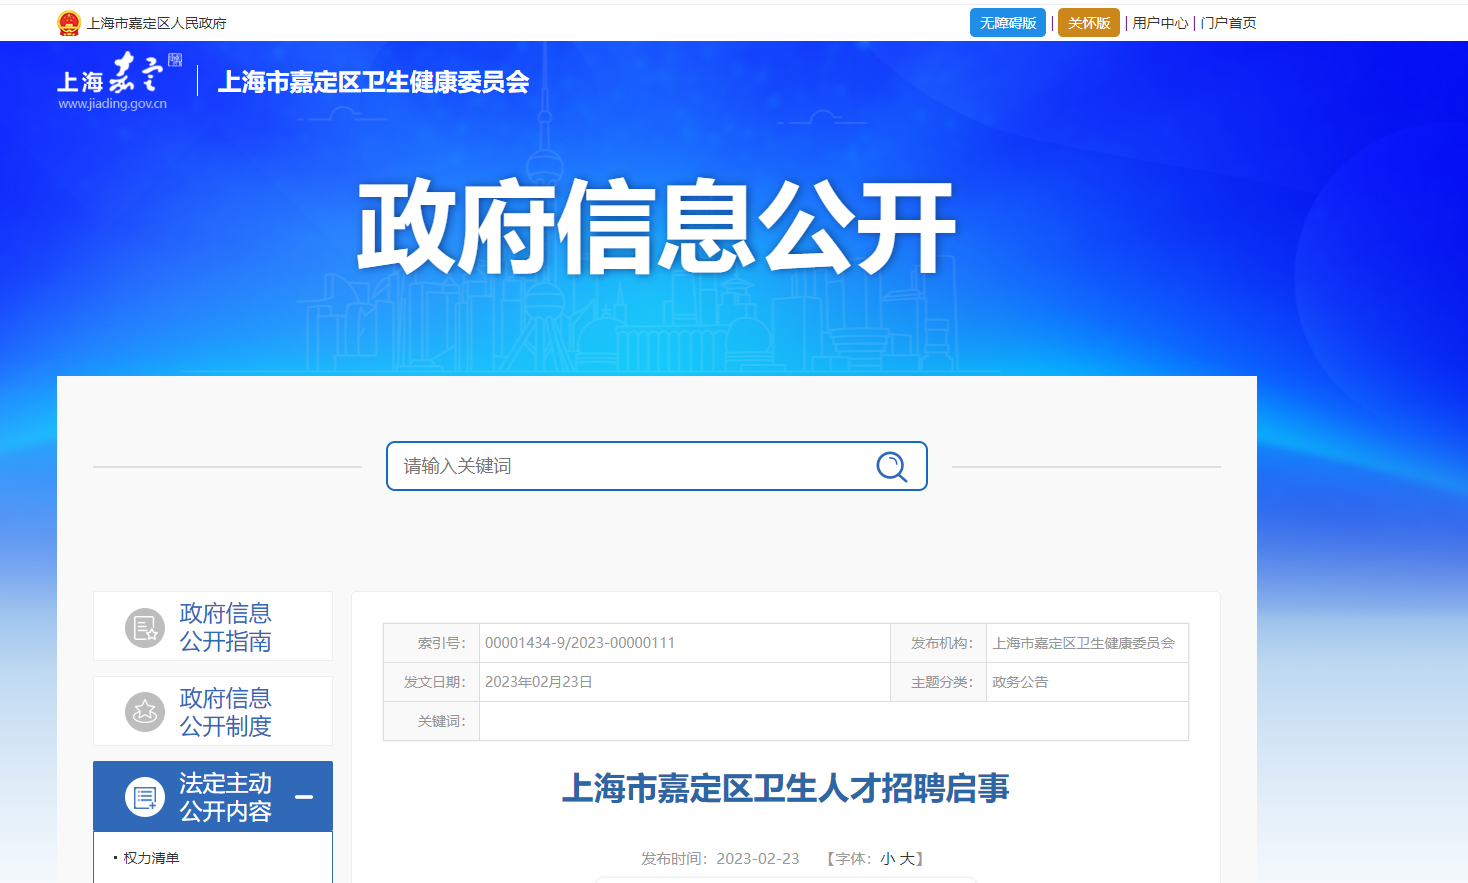Viewport: 1468px width, 883px height.
Task: Click 上海市嘉定区卫生健康委员会 header title
Action: point(373,82)
